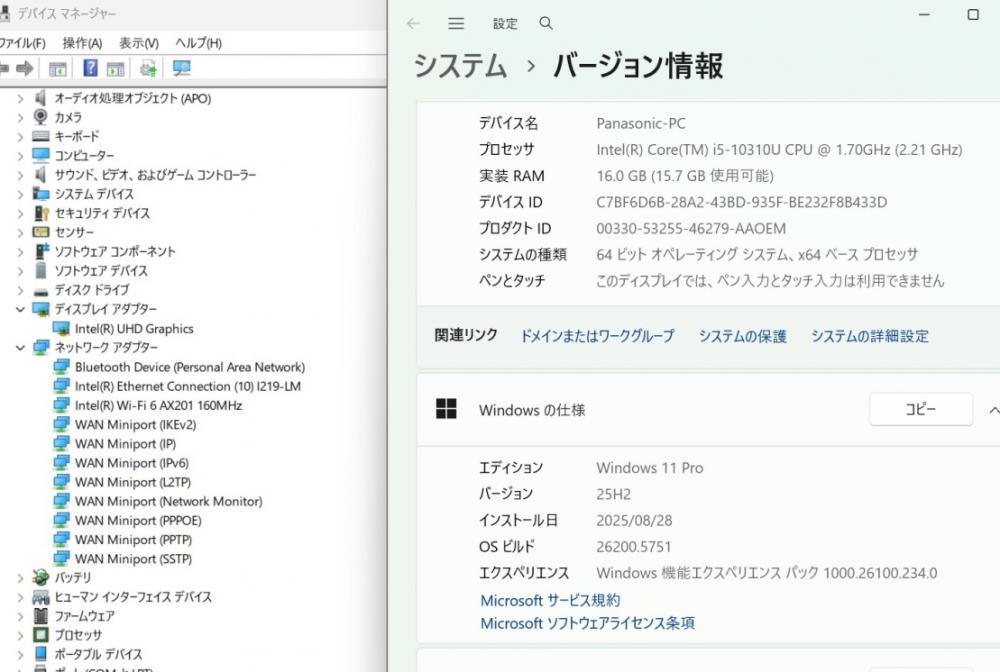Click the show/hide console tree toolbar icon
Screen dimensions: 1000x672
tap(58, 68)
